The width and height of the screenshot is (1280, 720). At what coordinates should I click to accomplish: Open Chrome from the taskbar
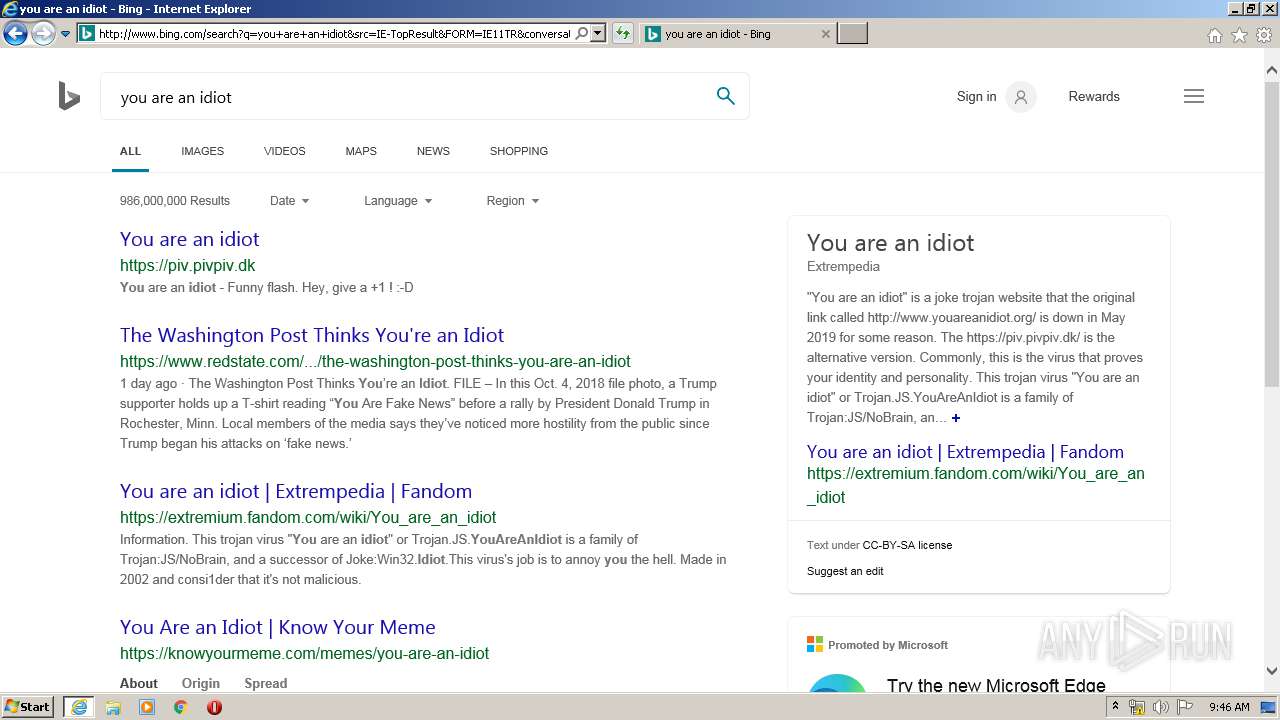click(180, 707)
